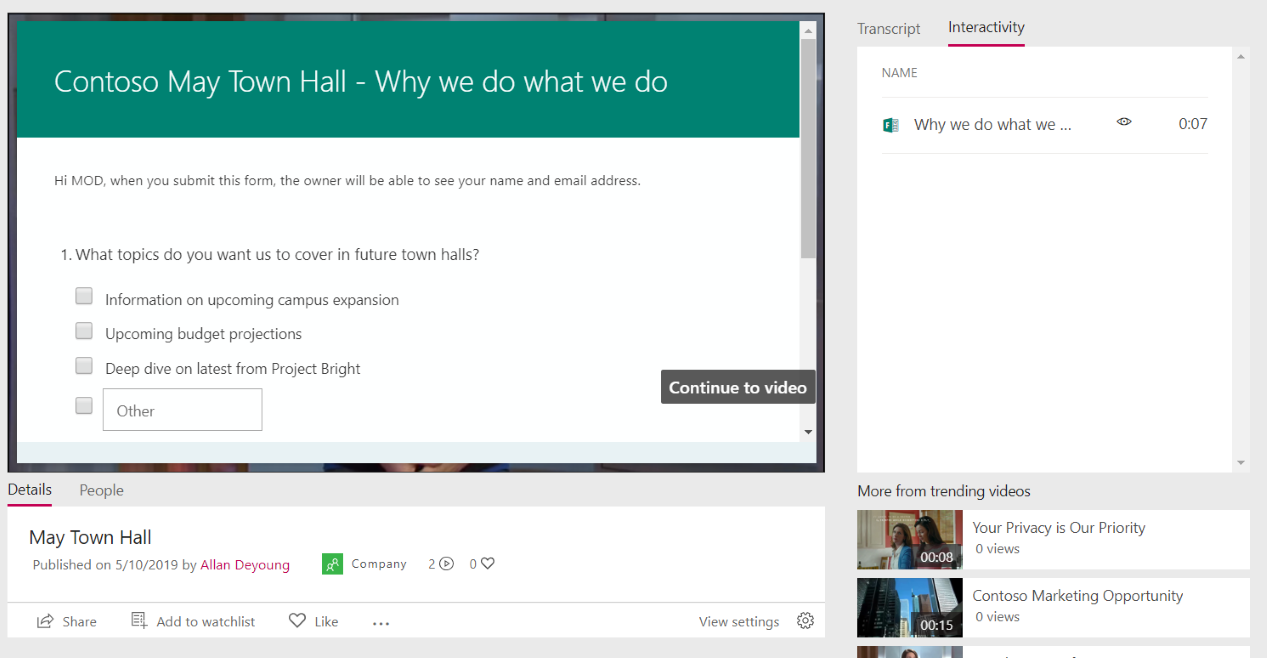Click the Like heart icon

click(295, 621)
